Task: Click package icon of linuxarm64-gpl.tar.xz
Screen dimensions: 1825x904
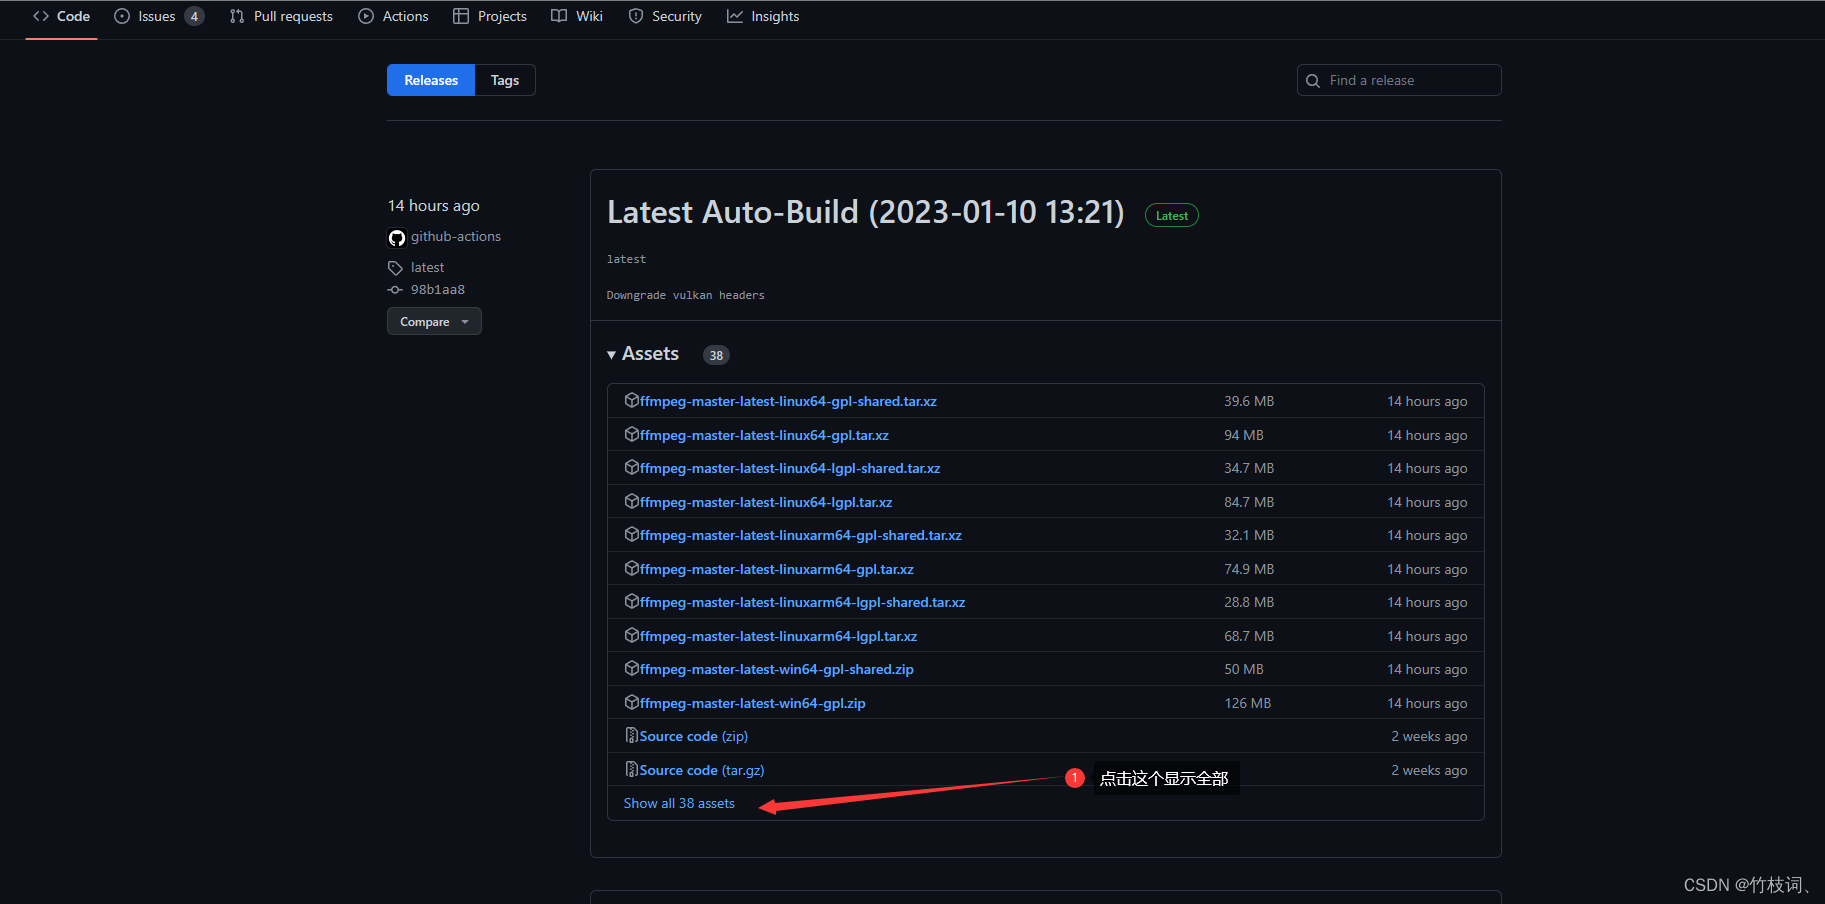Action: pos(632,568)
